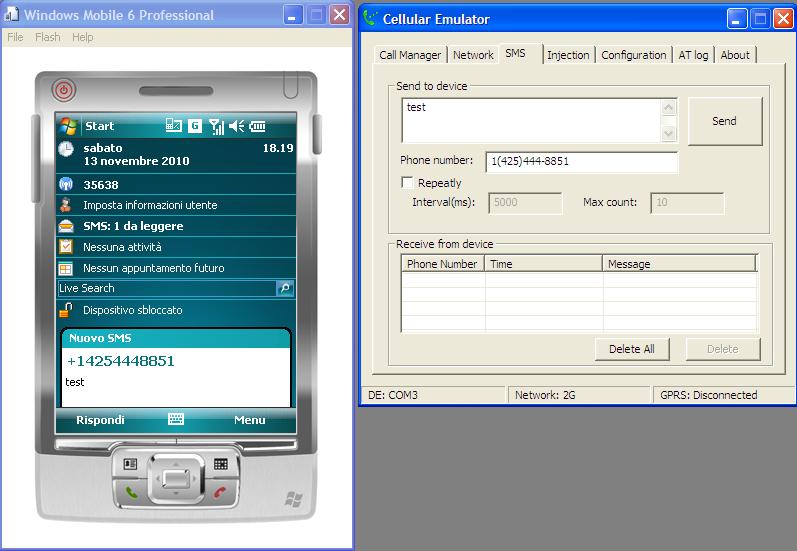
Task: Click the wireless icon next to 35638
Action: 66,184
